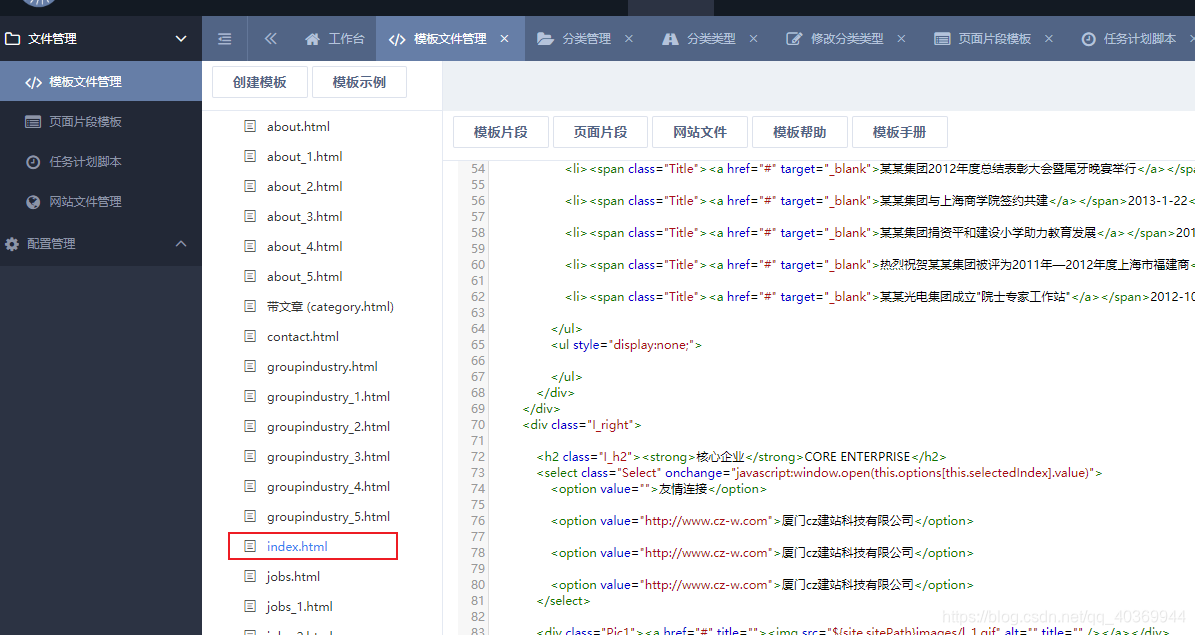Click the clock icon on the 任务计划脚本 tab
The width and height of the screenshot is (1195, 635).
click(x=1088, y=39)
